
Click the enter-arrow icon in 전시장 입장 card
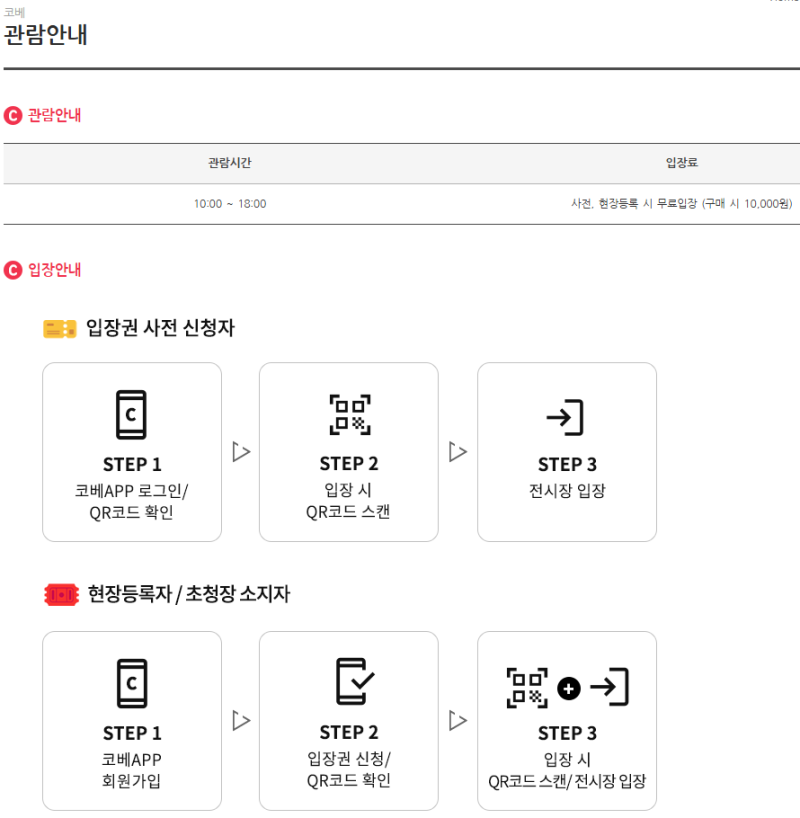(565, 417)
